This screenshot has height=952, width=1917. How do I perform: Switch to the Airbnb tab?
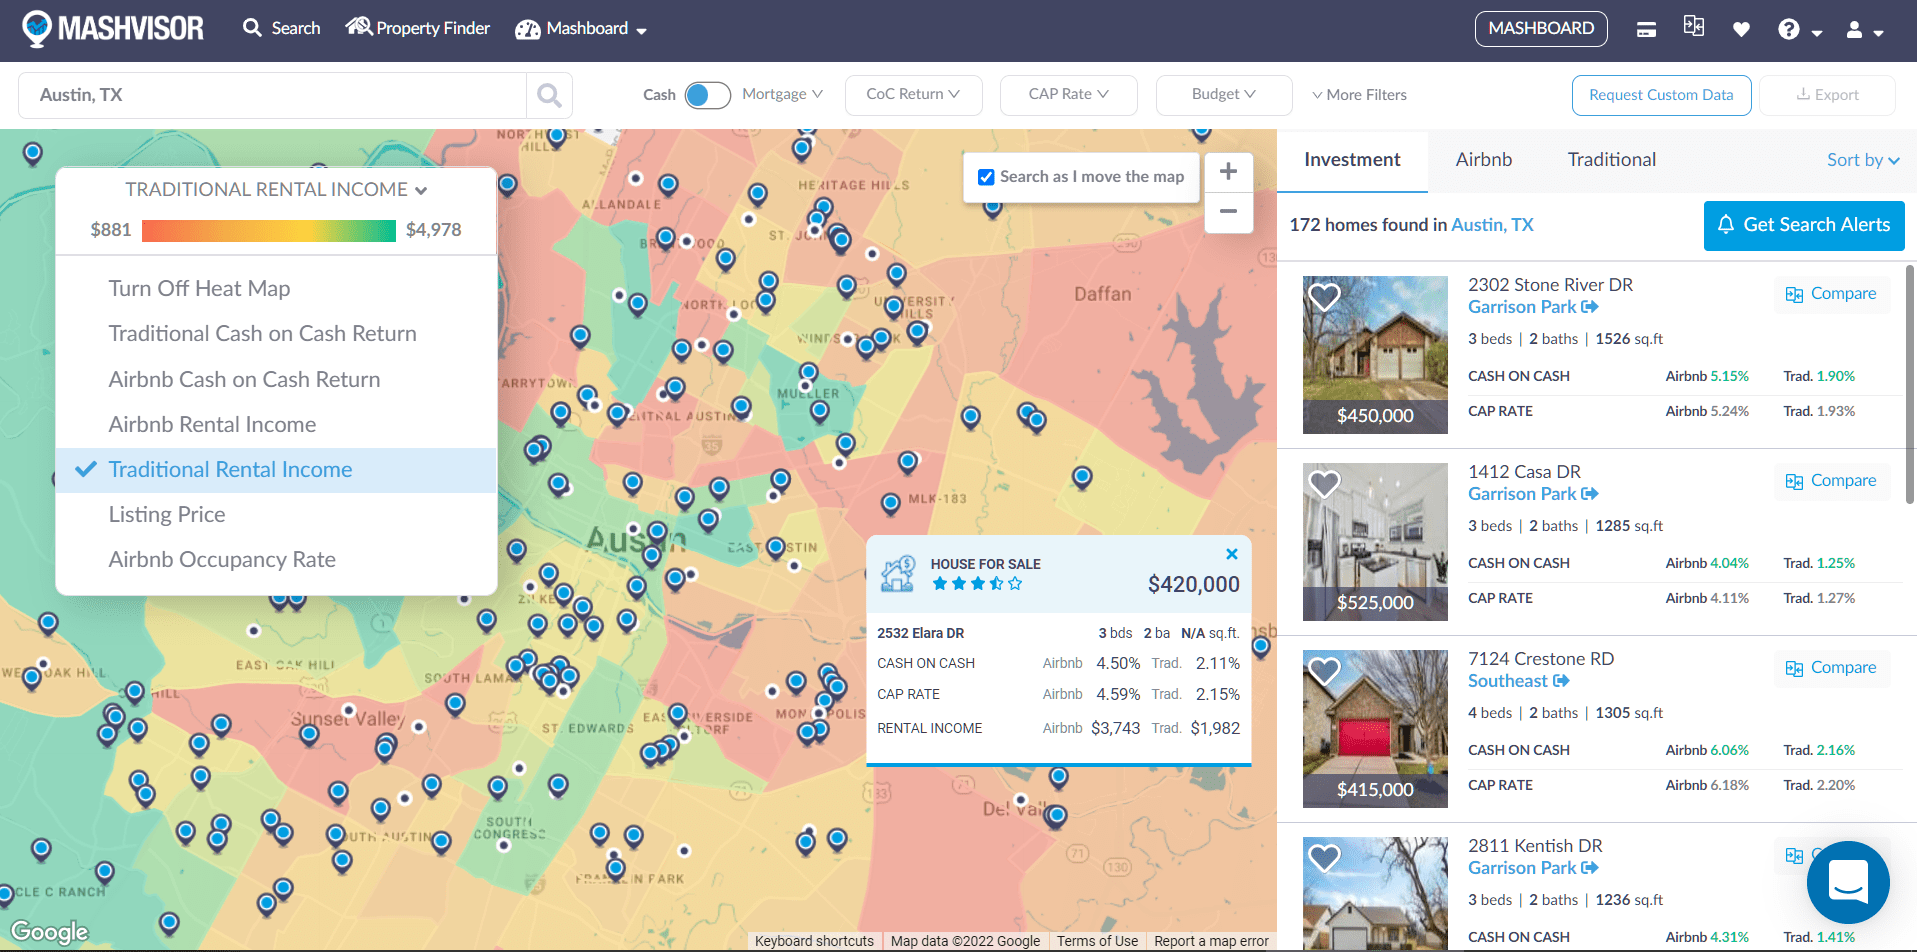(x=1484, y=159)
